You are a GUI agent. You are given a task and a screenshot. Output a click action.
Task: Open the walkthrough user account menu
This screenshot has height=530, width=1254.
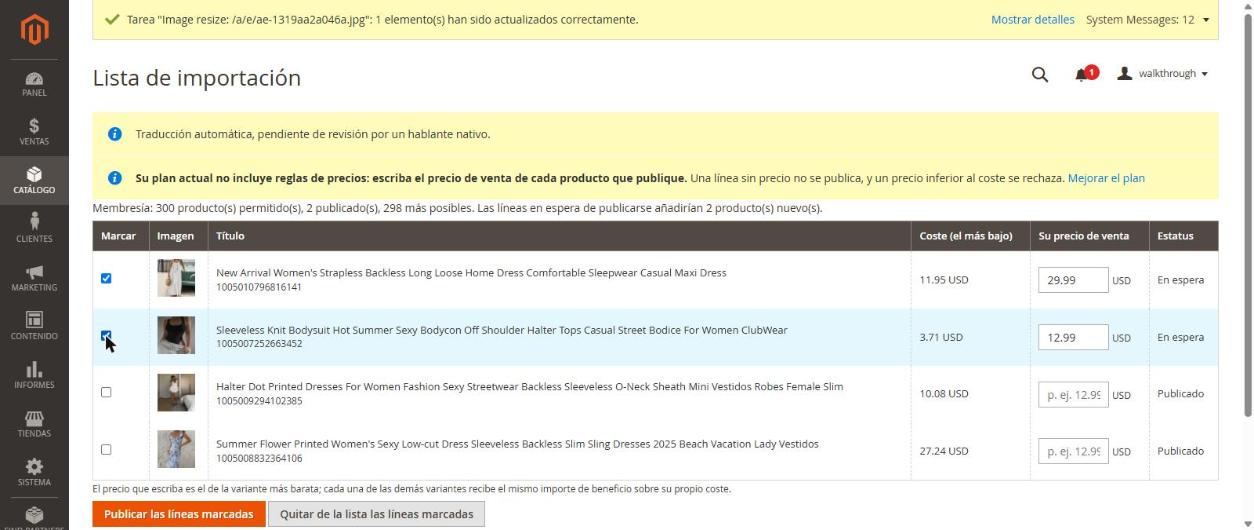(x=1163, y=74)
